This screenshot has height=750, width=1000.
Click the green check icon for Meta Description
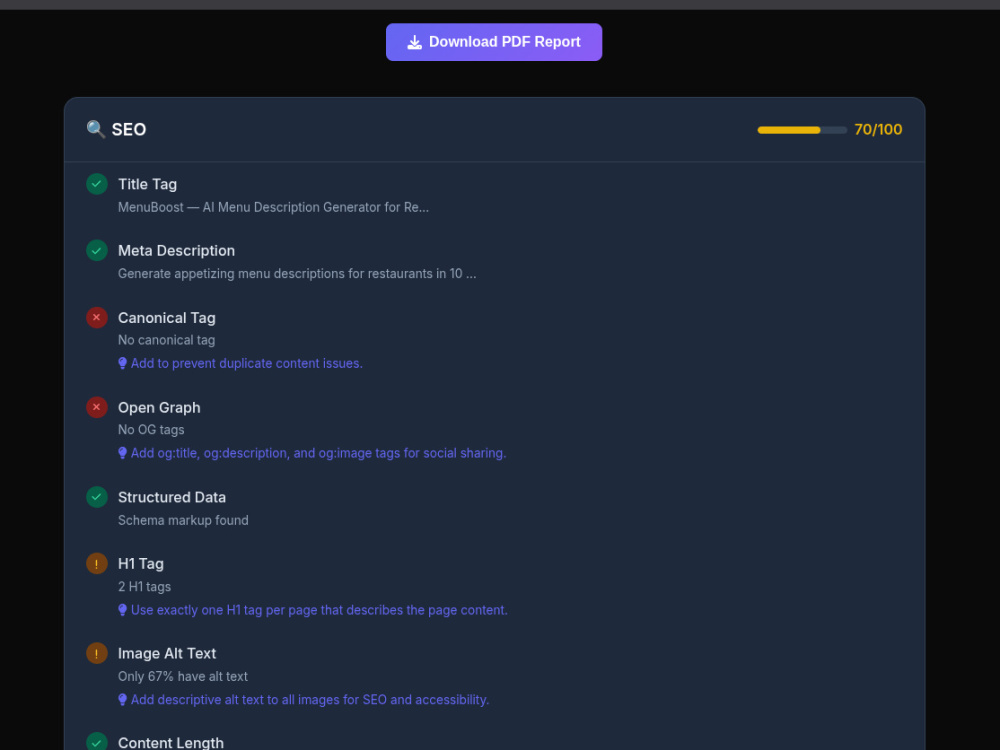(97, 250)
